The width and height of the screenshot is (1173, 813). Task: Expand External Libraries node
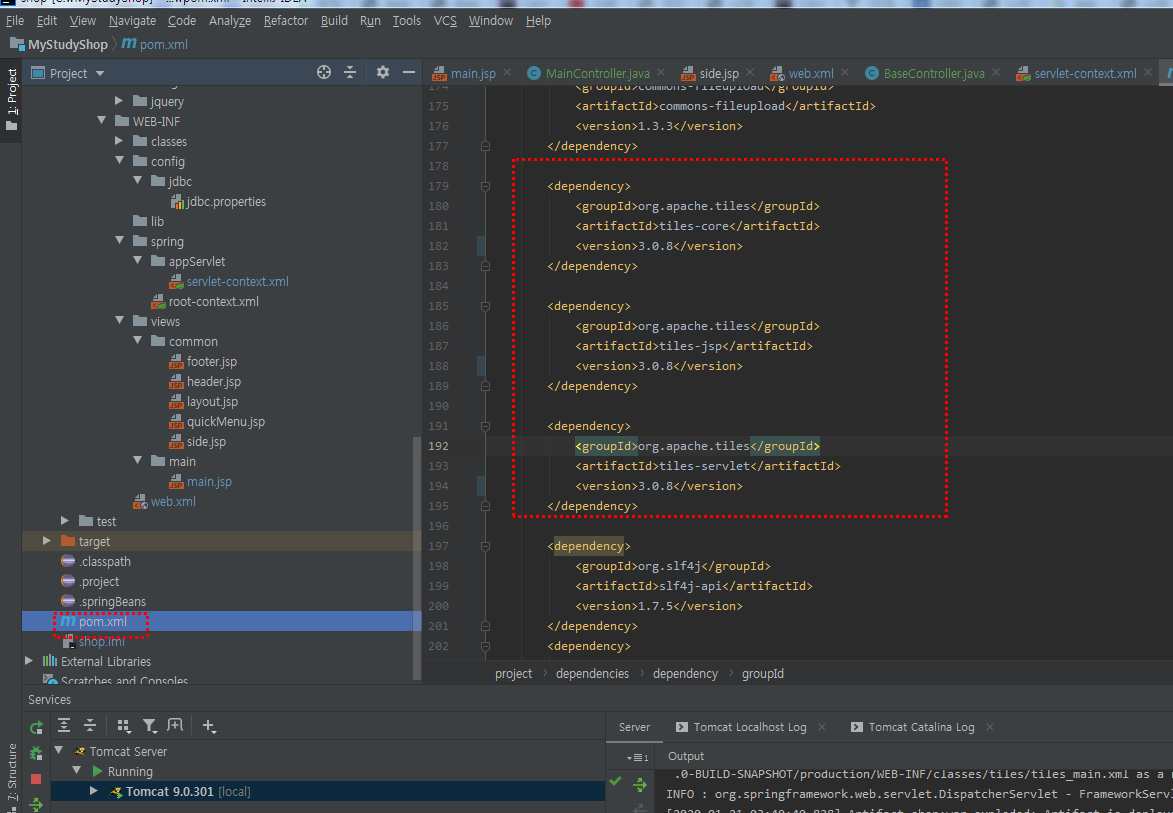click(29, 660)
